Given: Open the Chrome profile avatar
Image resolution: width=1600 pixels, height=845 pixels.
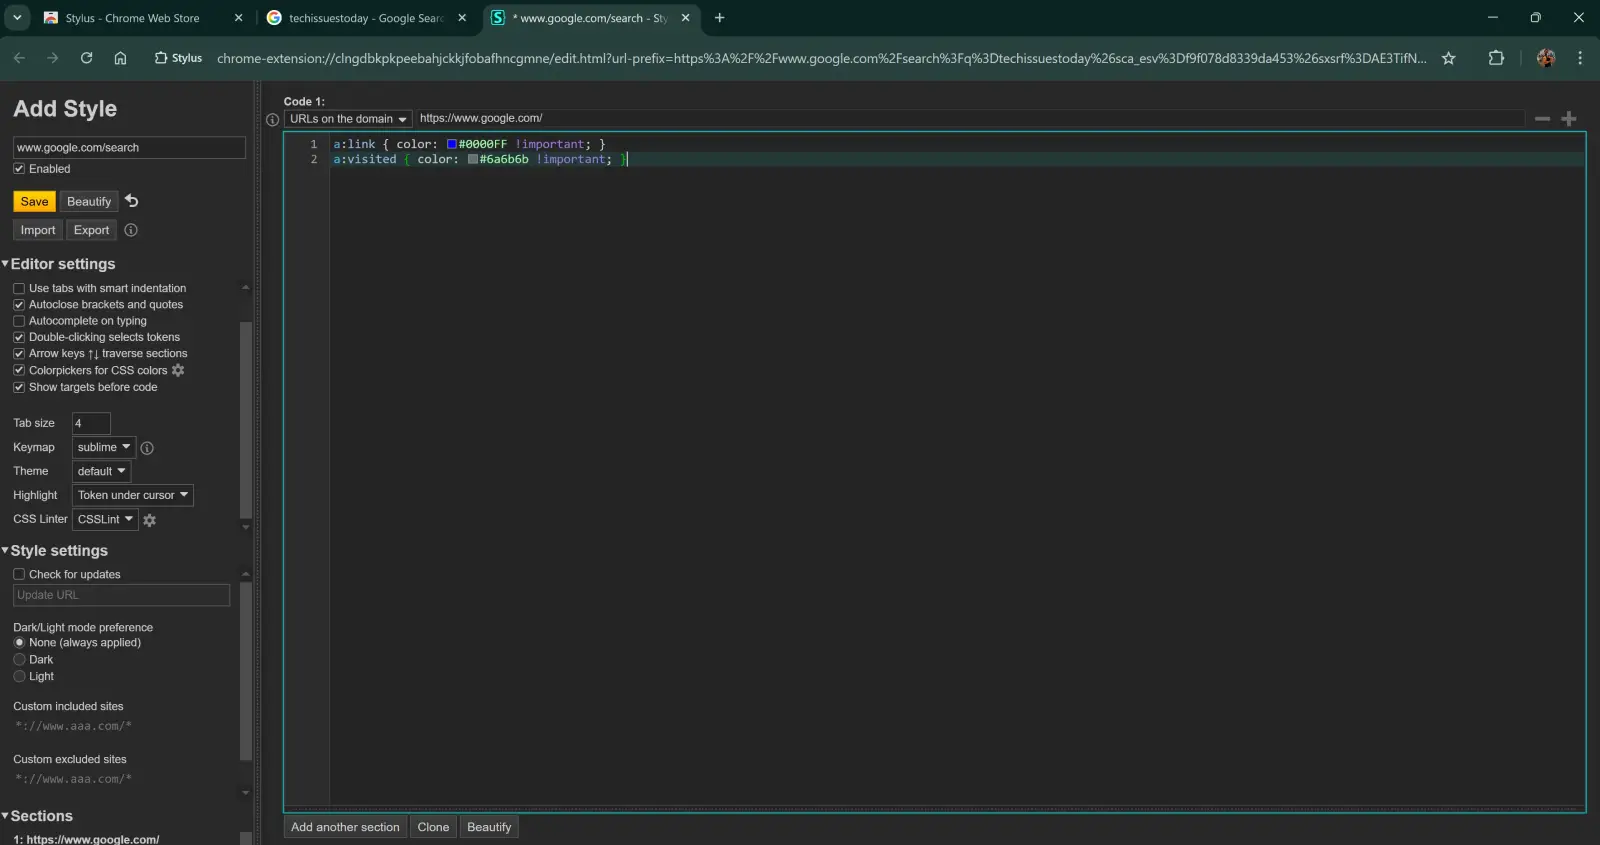Looking at the screenshot, I should tap(1546, 58).
